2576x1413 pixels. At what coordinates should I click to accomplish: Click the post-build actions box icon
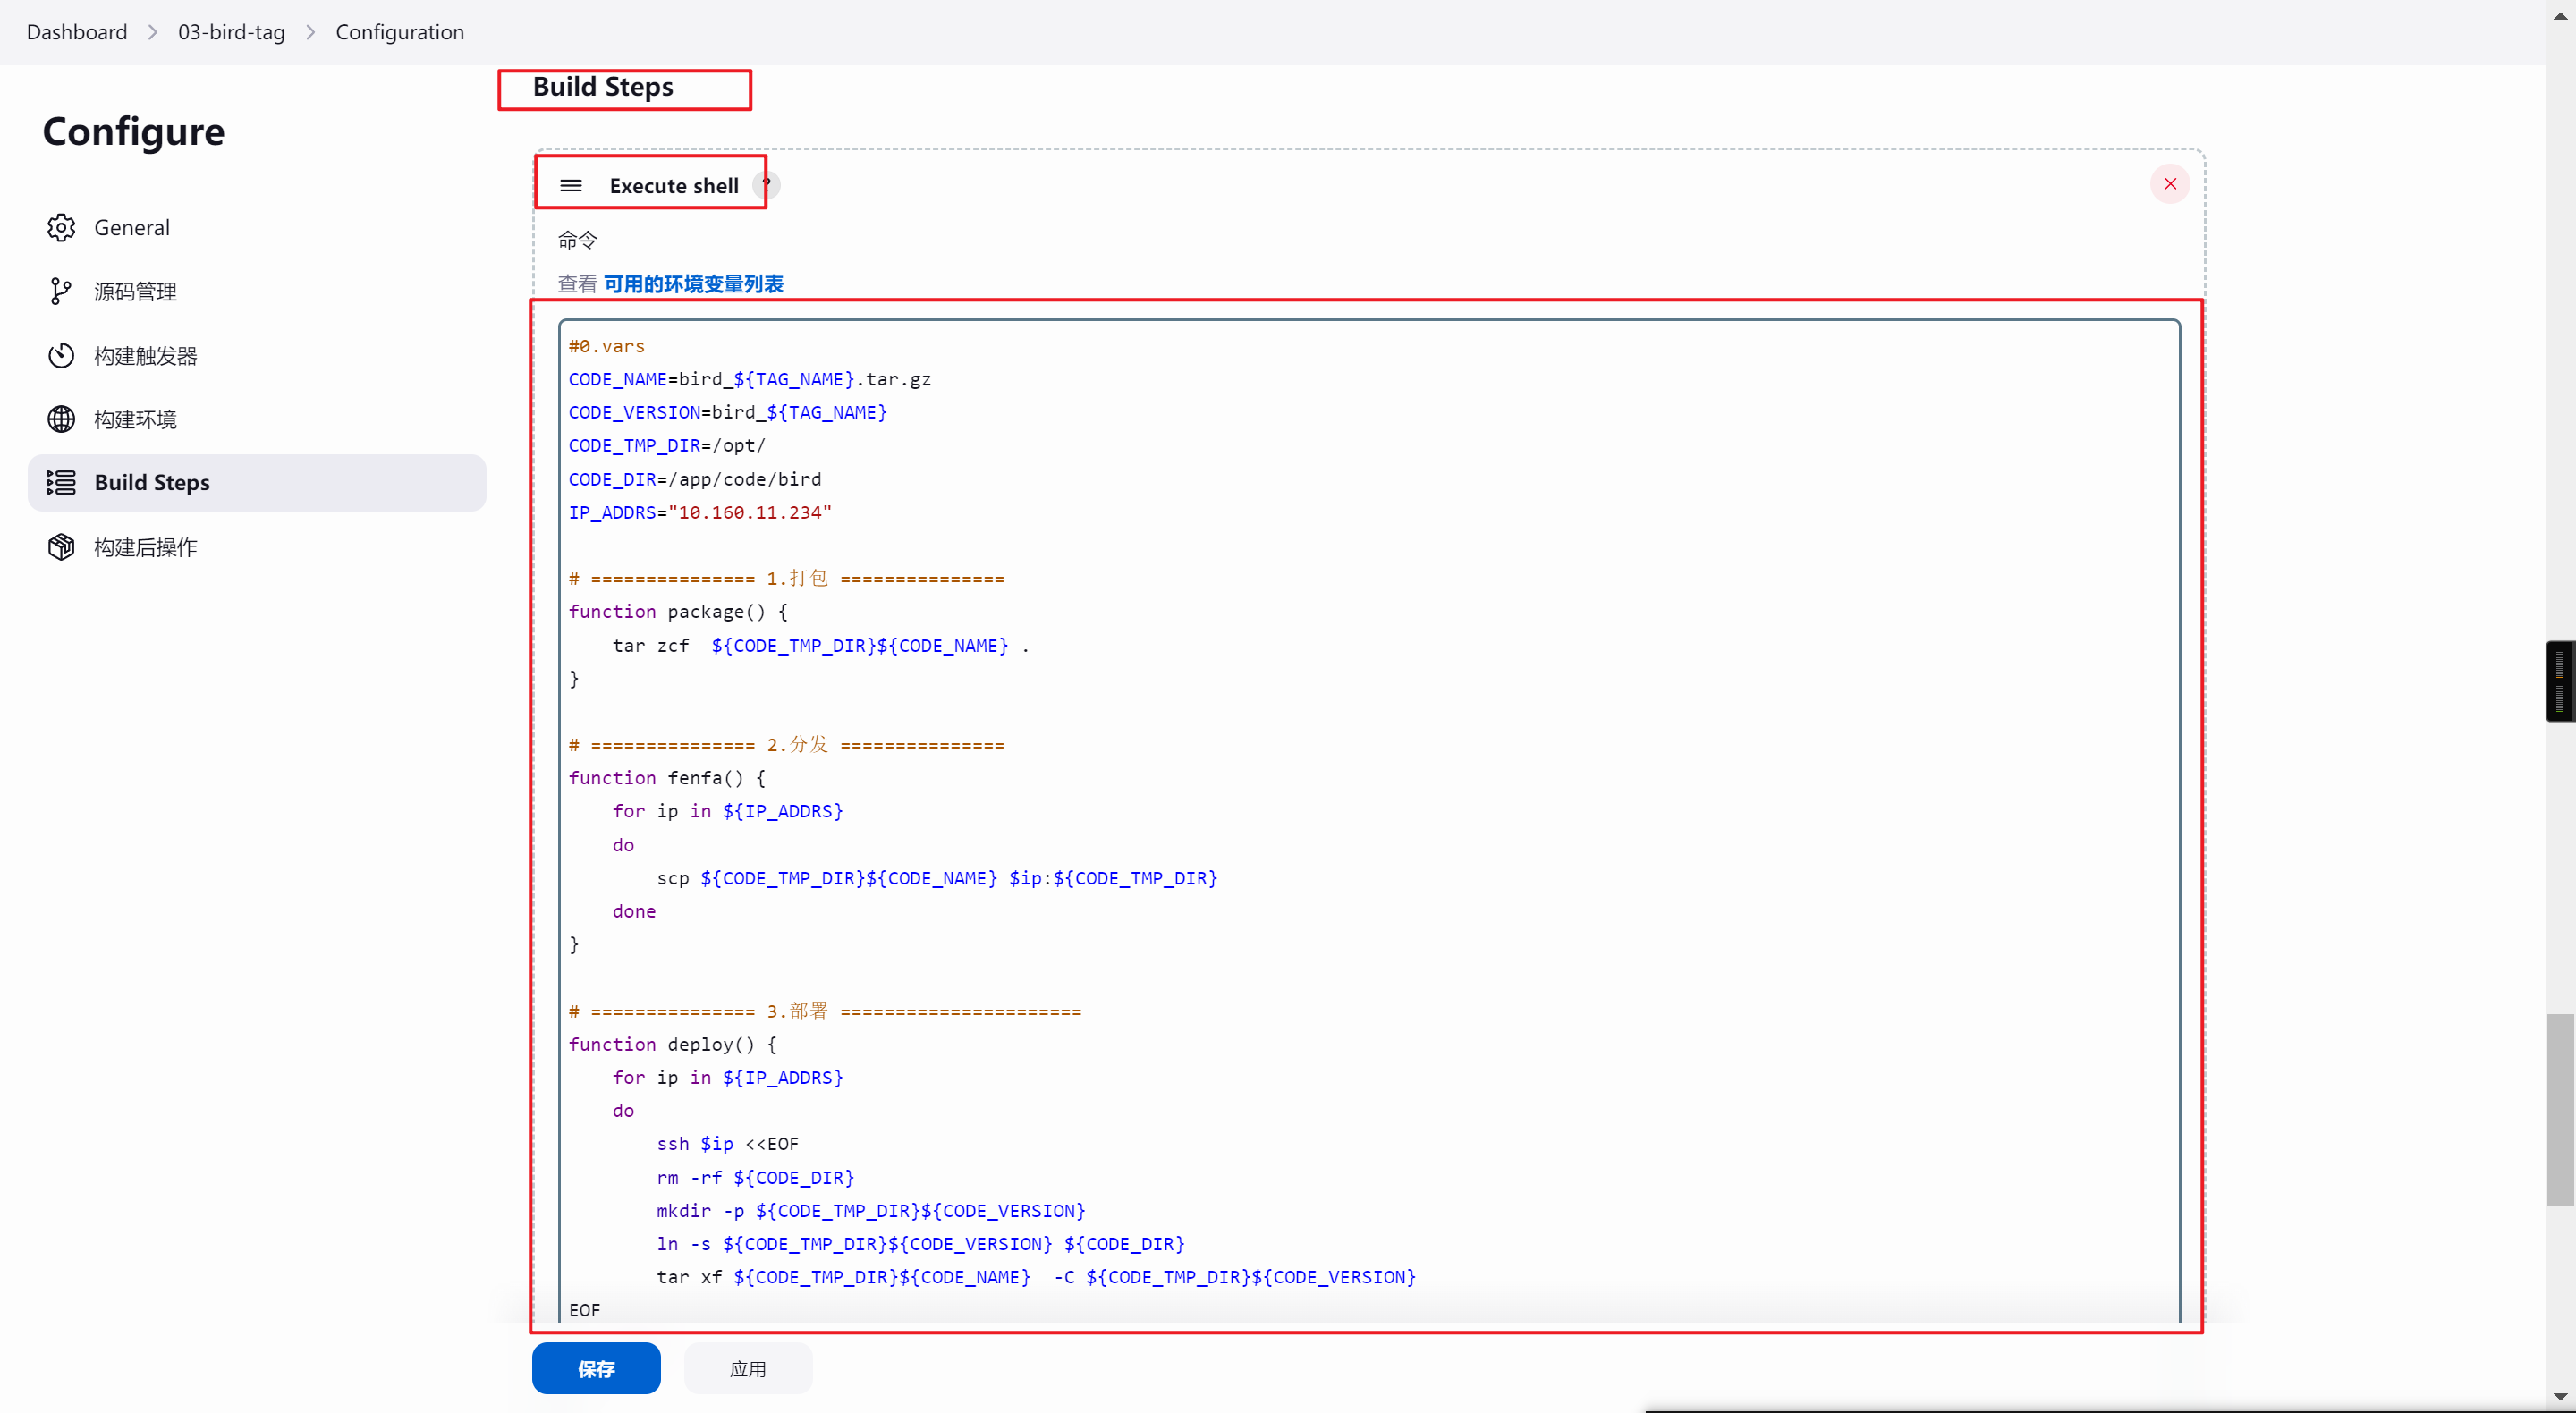(x=61, y=547)
